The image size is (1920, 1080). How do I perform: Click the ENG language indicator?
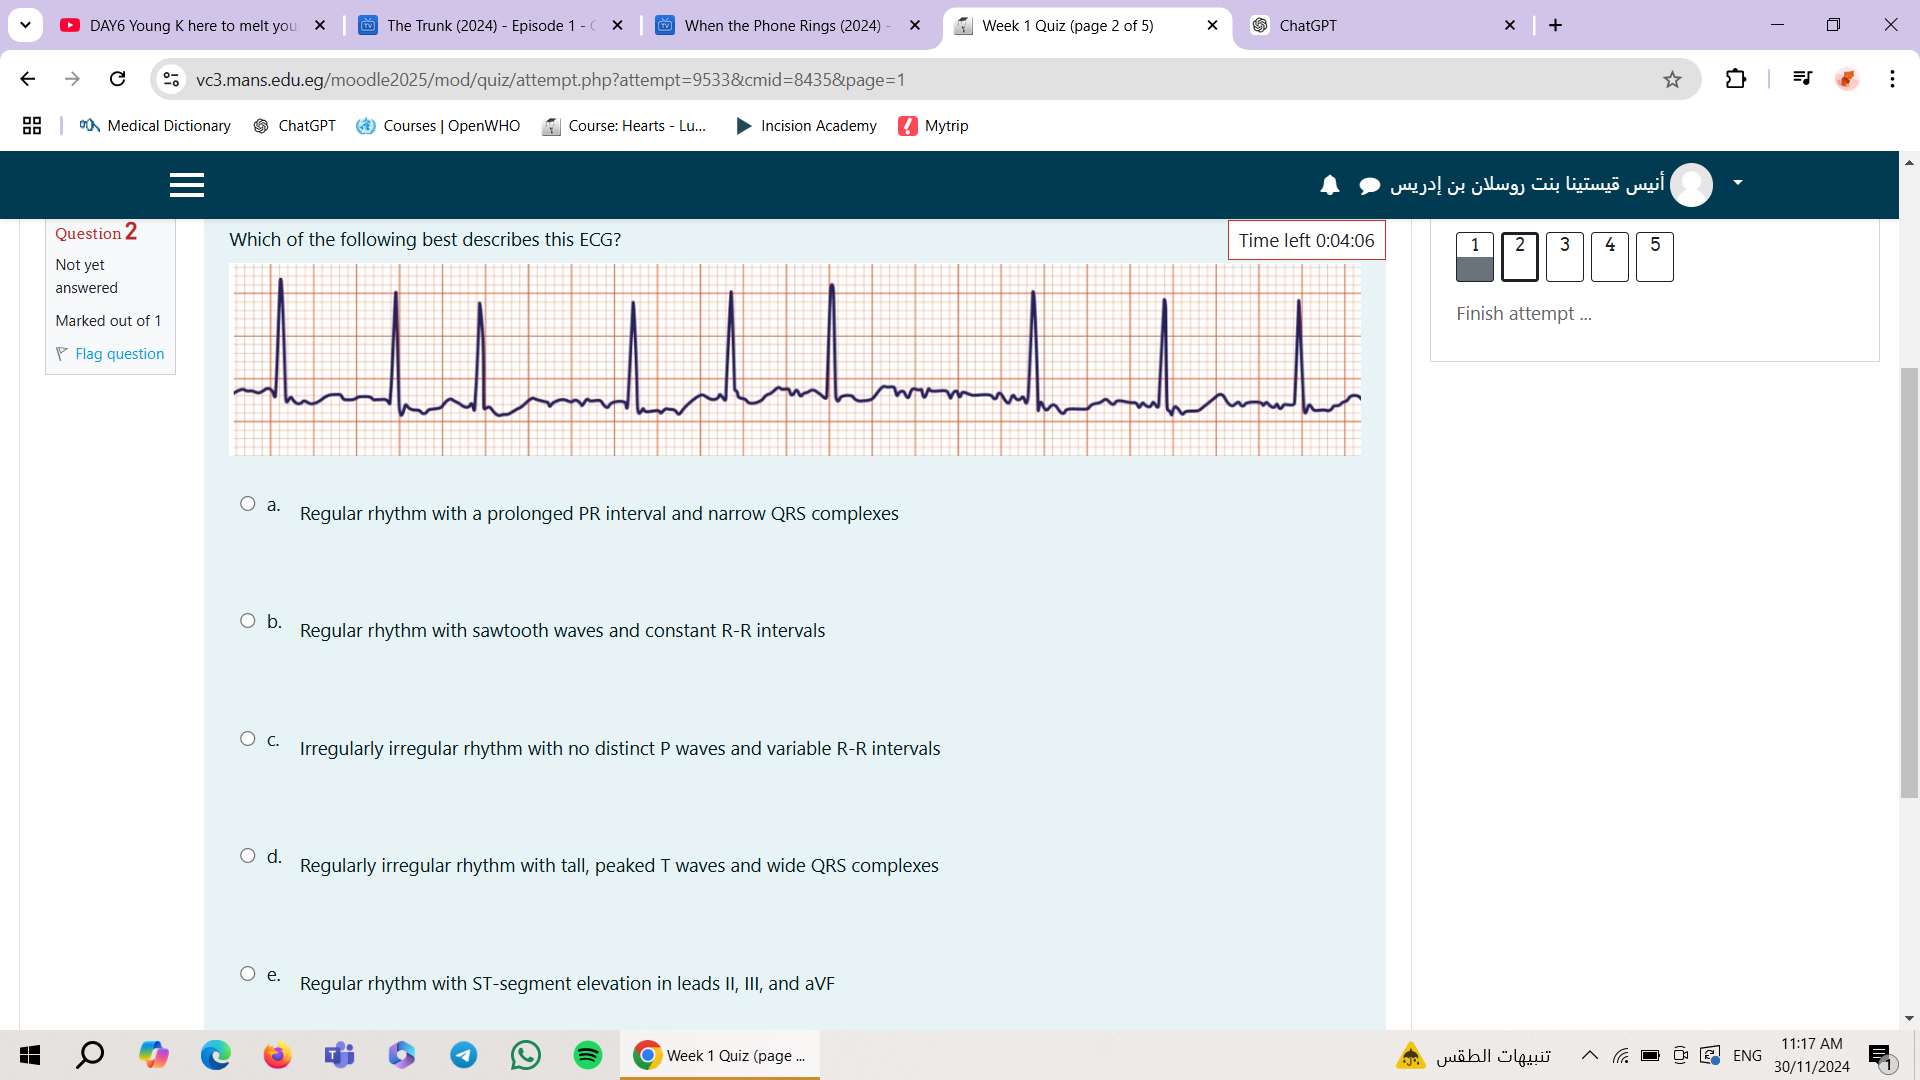pos(1747,1056)
